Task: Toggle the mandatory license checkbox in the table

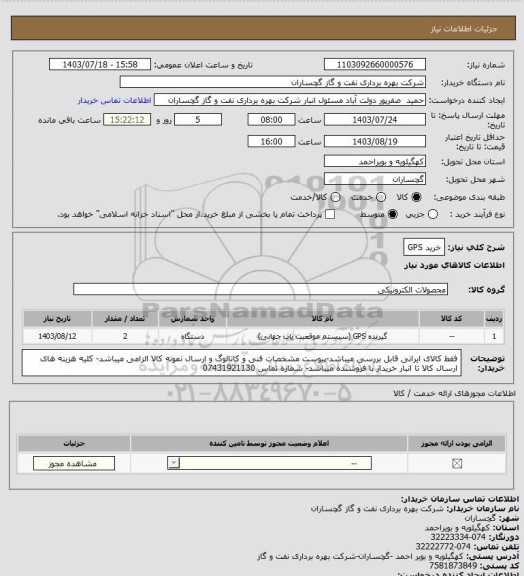Action: tap(457, 464)
